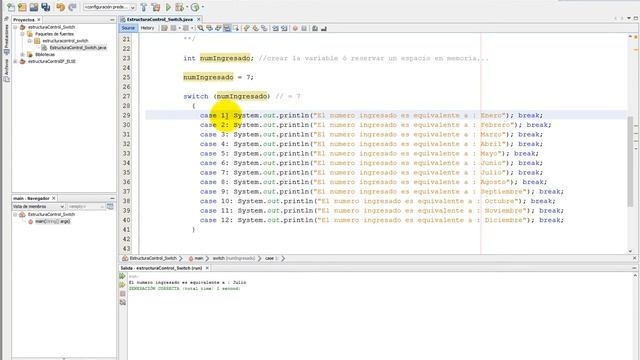Viewport: 640px width, 360px height.
Task: Start macro recording with red dot icon
Action: coord(295,28)
